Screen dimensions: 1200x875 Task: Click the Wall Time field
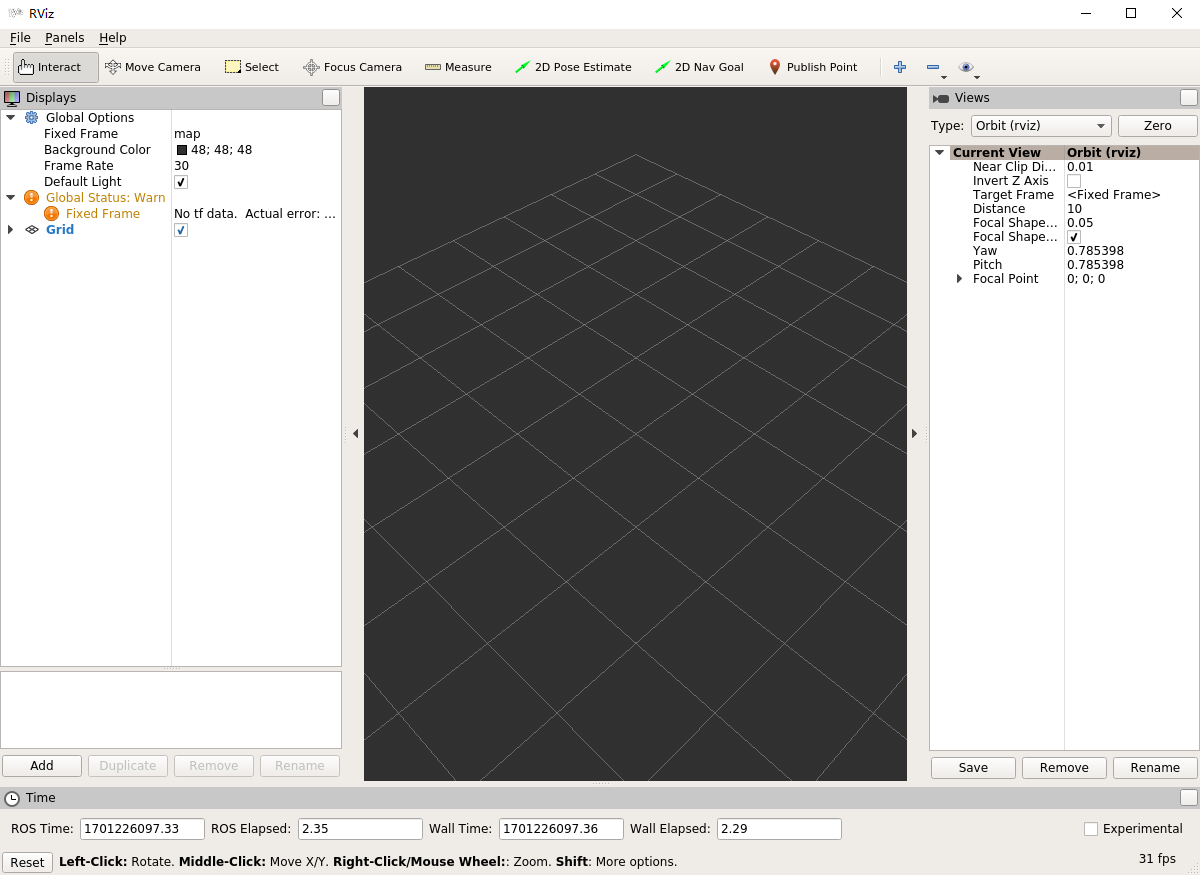(x=561, y=829)
